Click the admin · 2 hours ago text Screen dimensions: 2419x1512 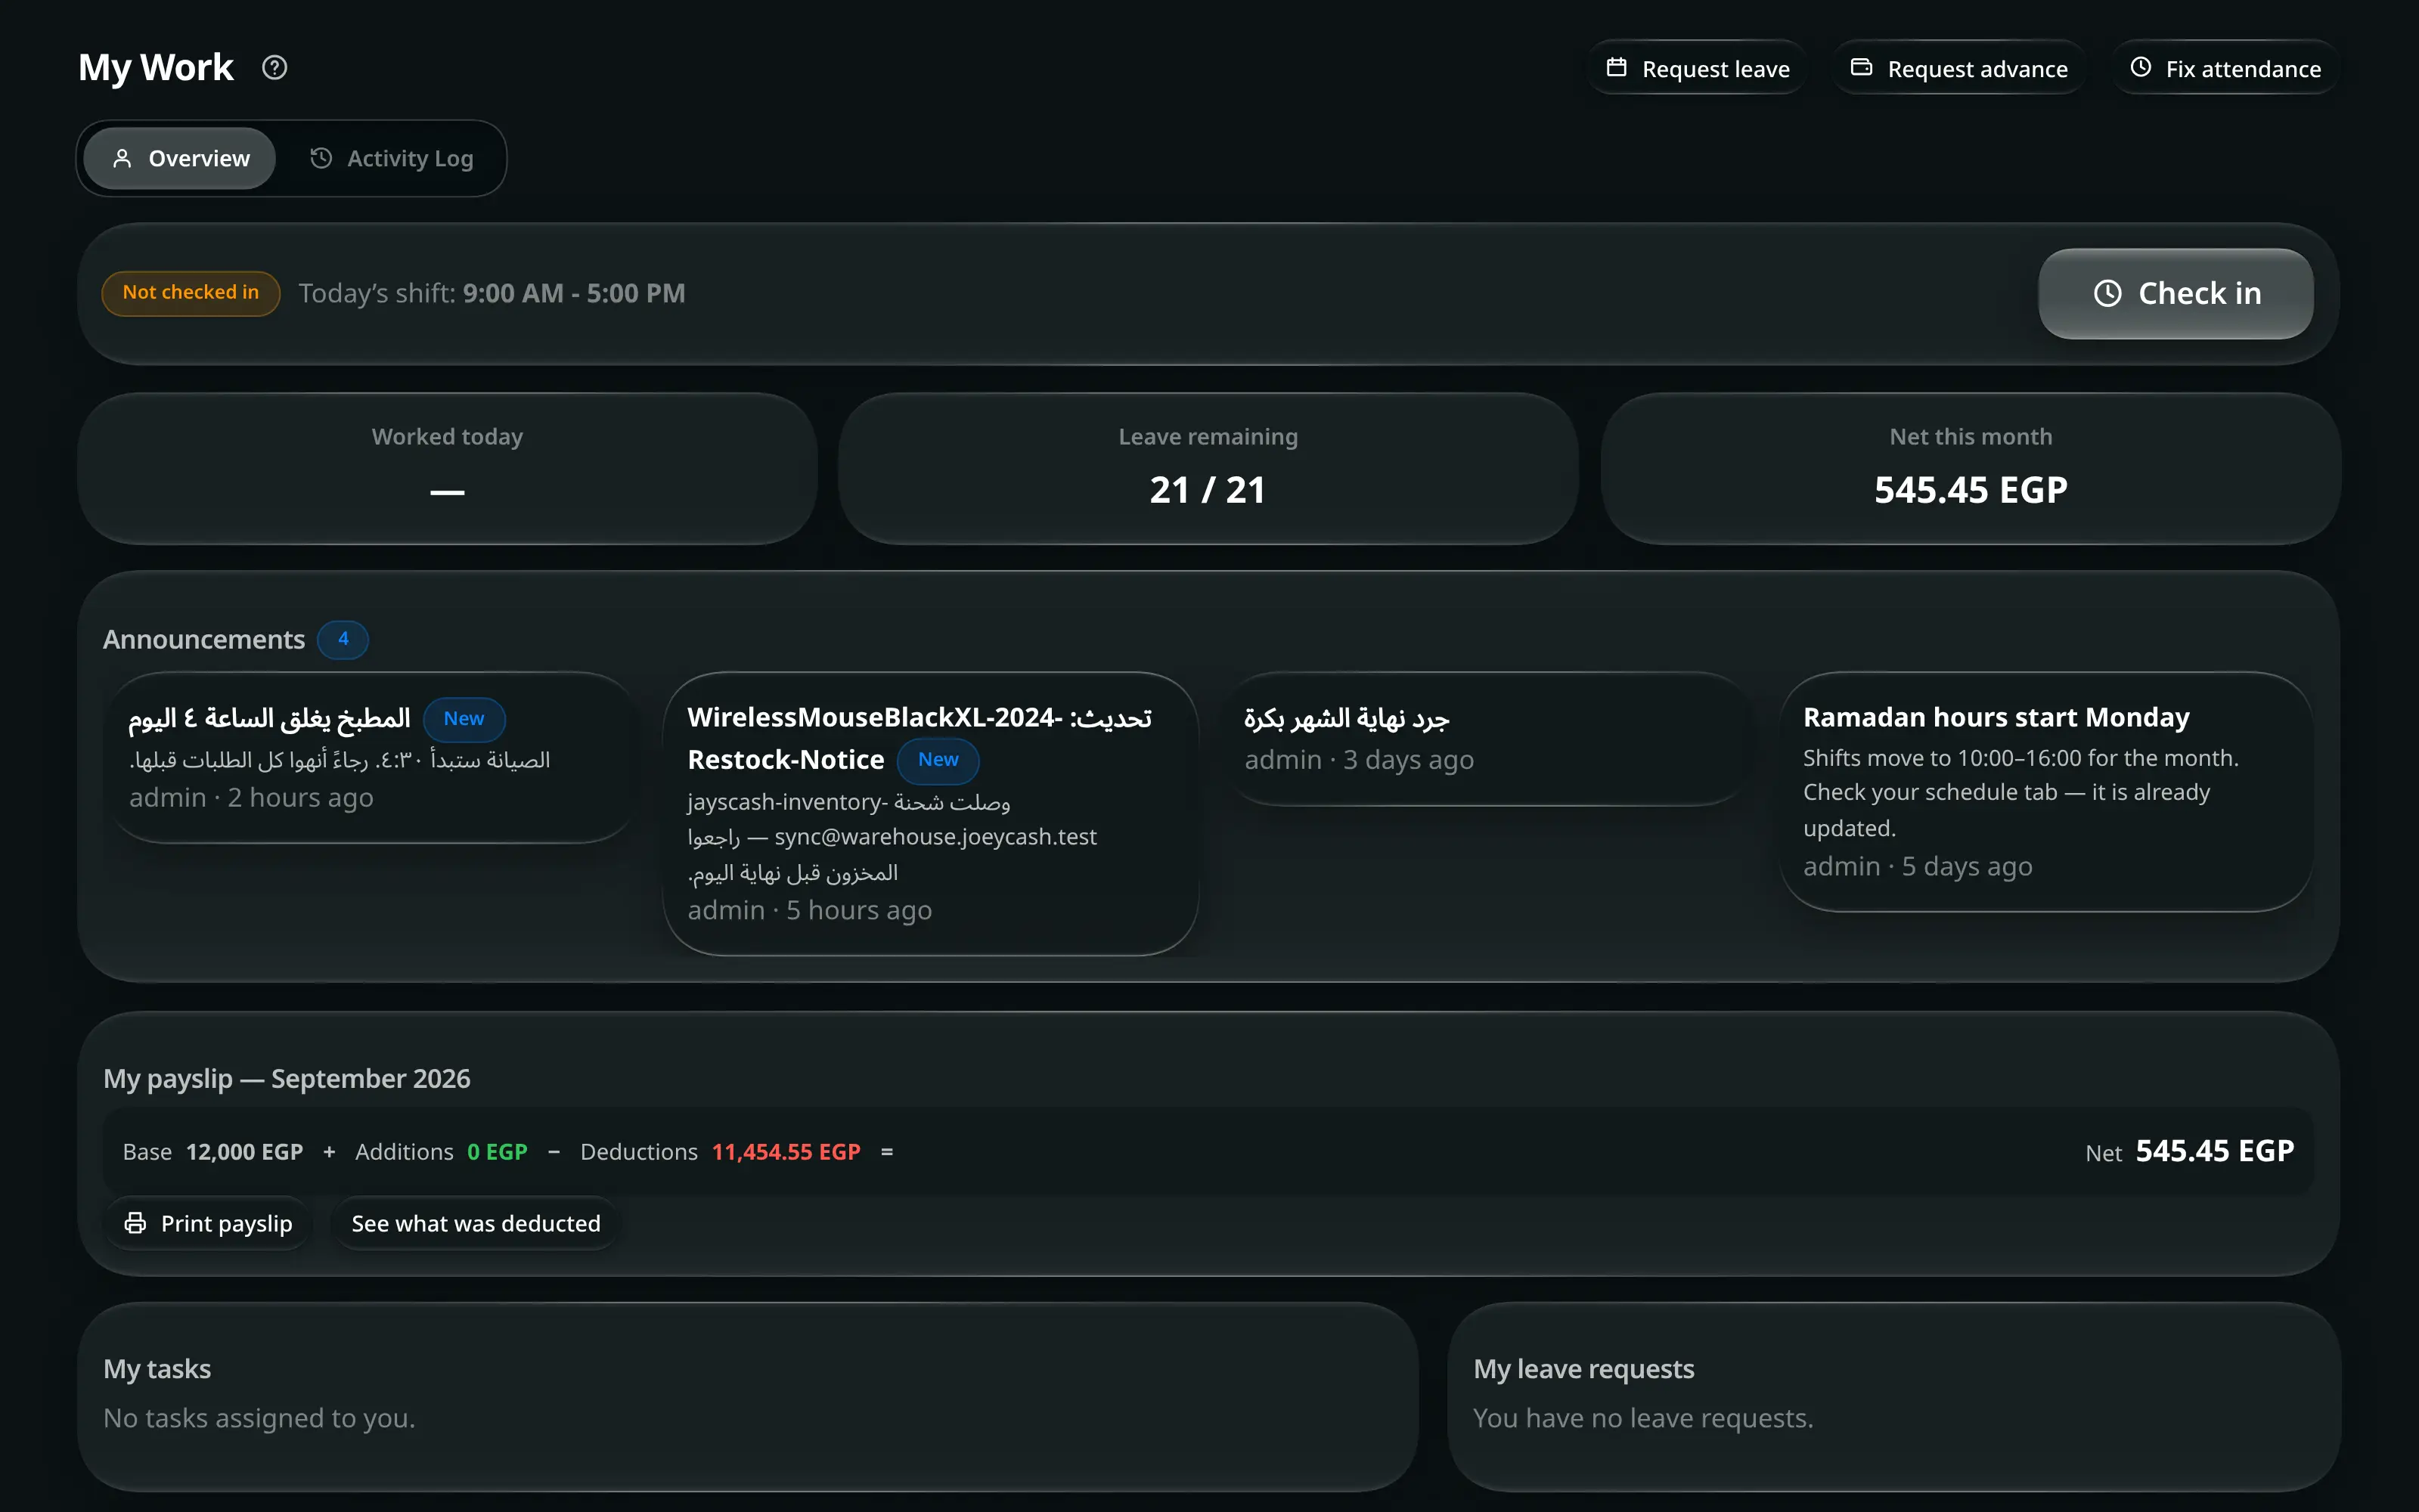click(x=251, y=797)
